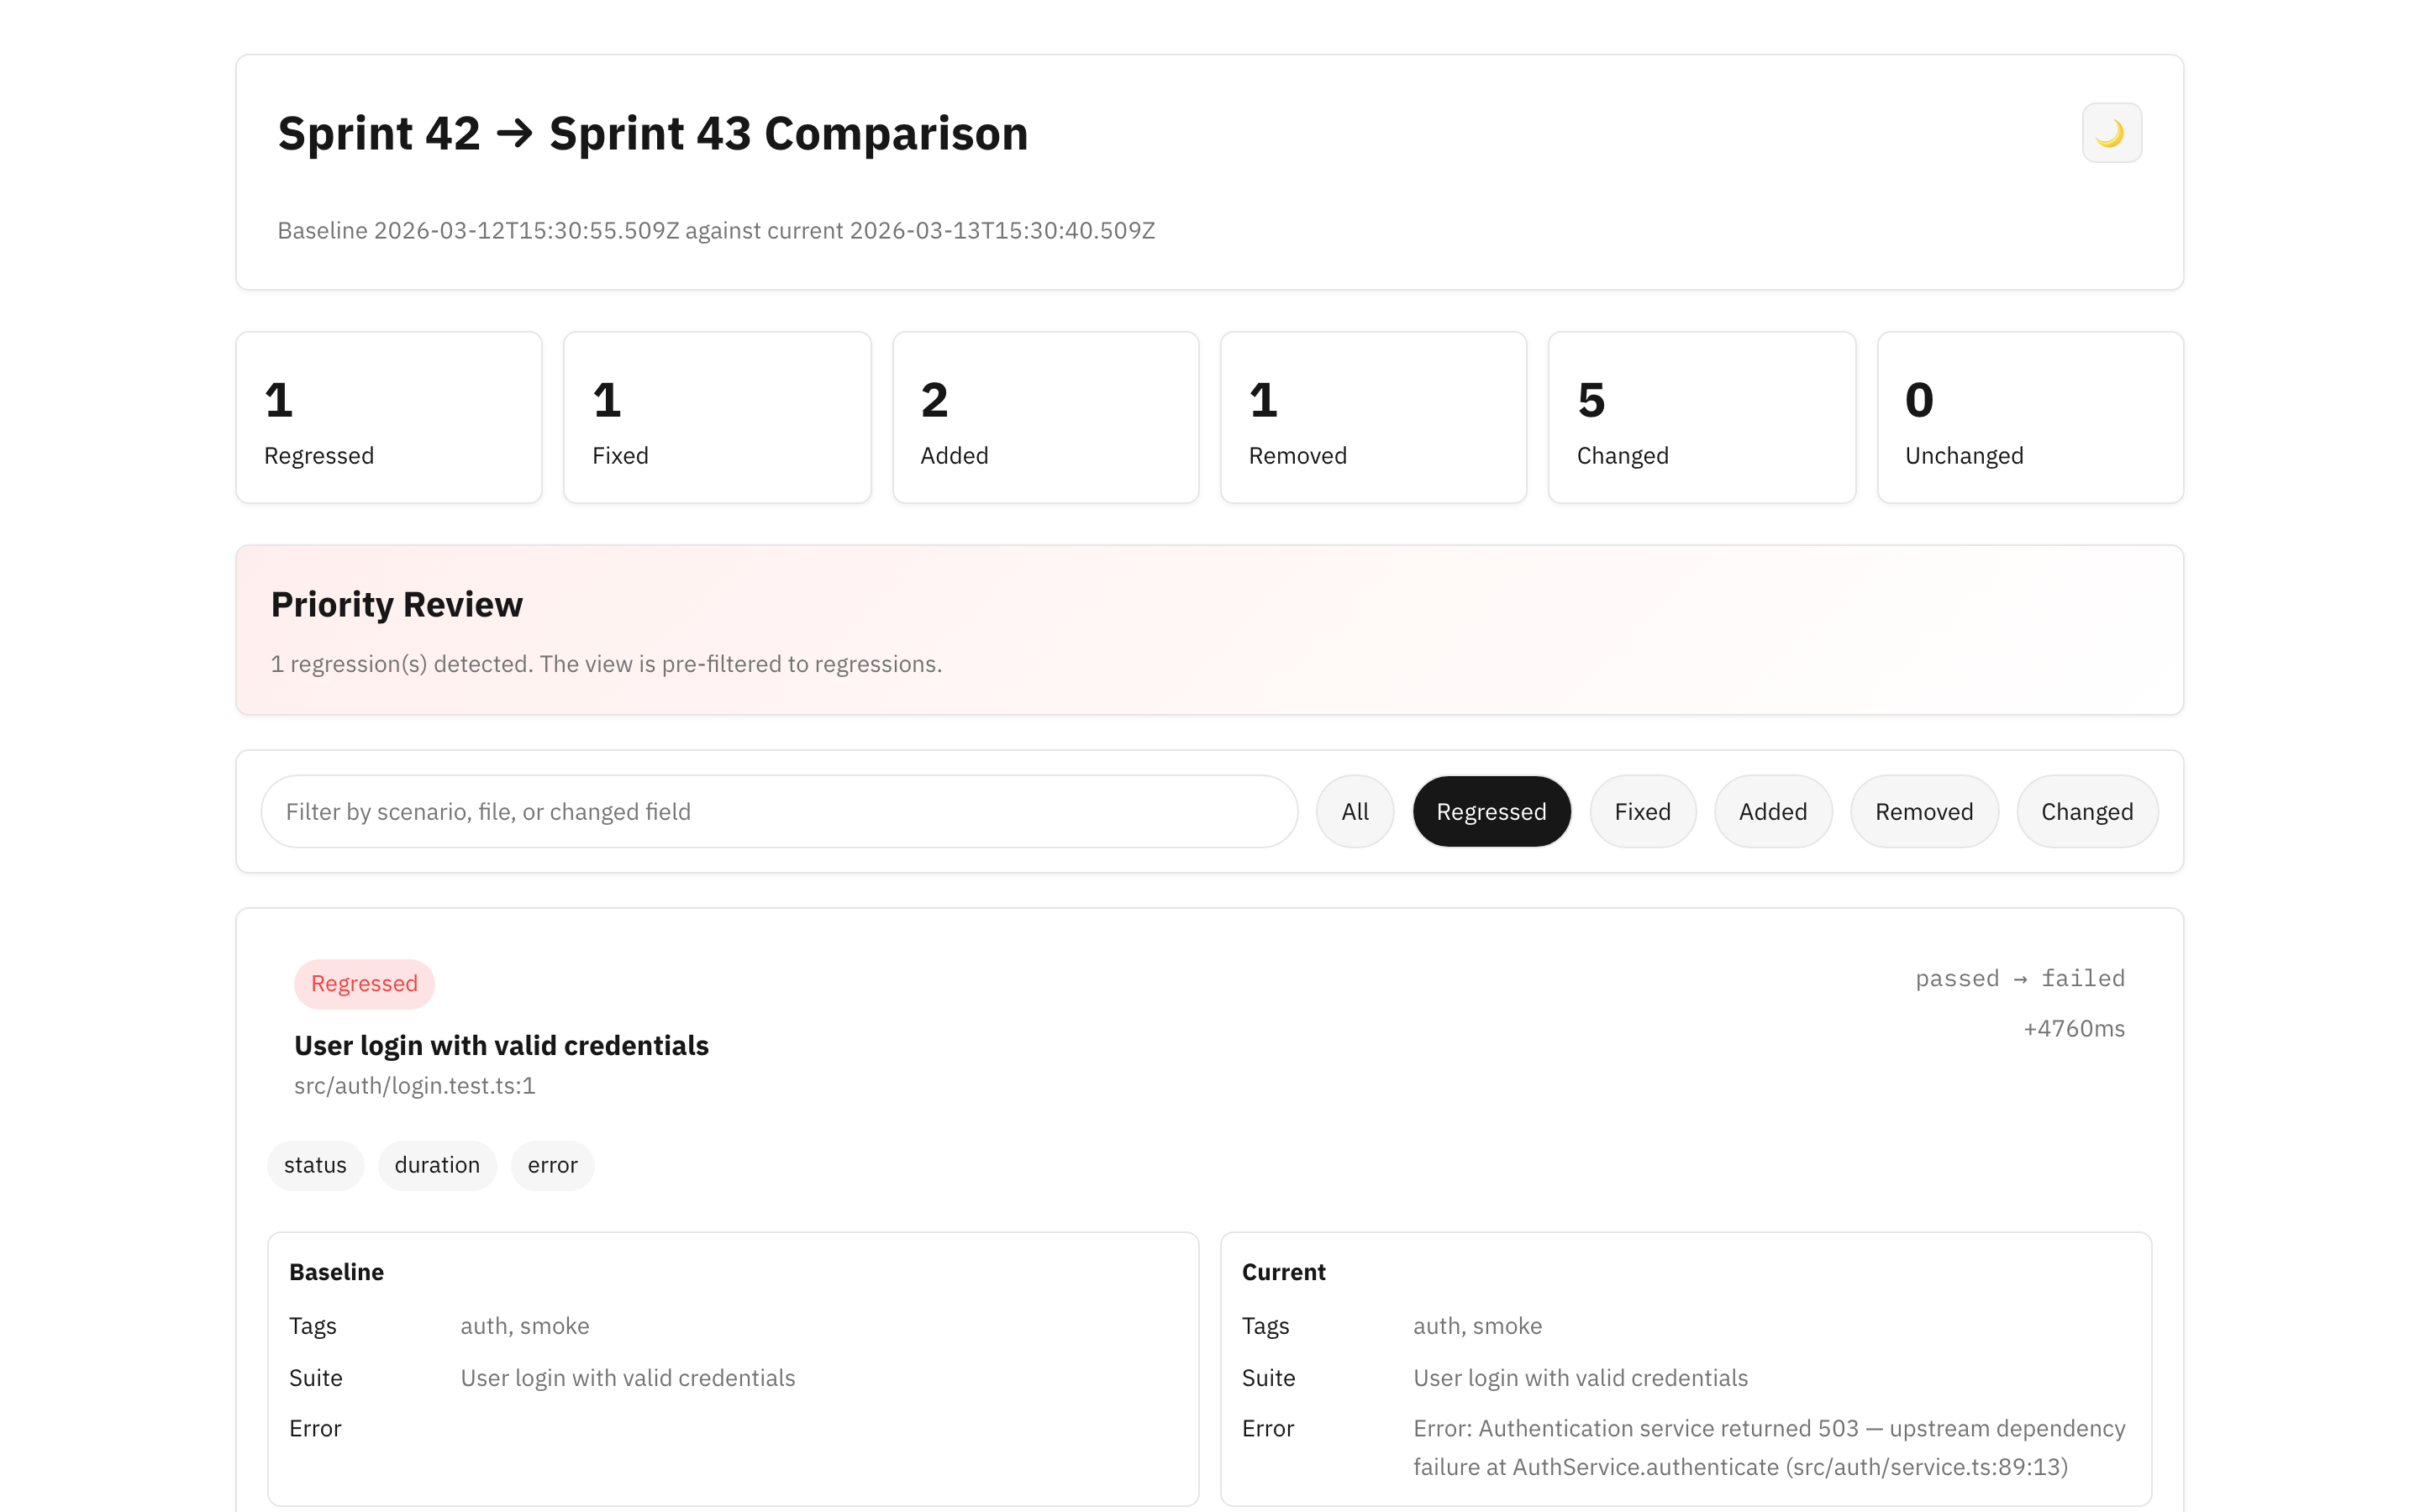The height and width of the screenshot is (1512, 2420).
Task: Click the Regressed summary card showing 1
Action: tap(388, 416)
